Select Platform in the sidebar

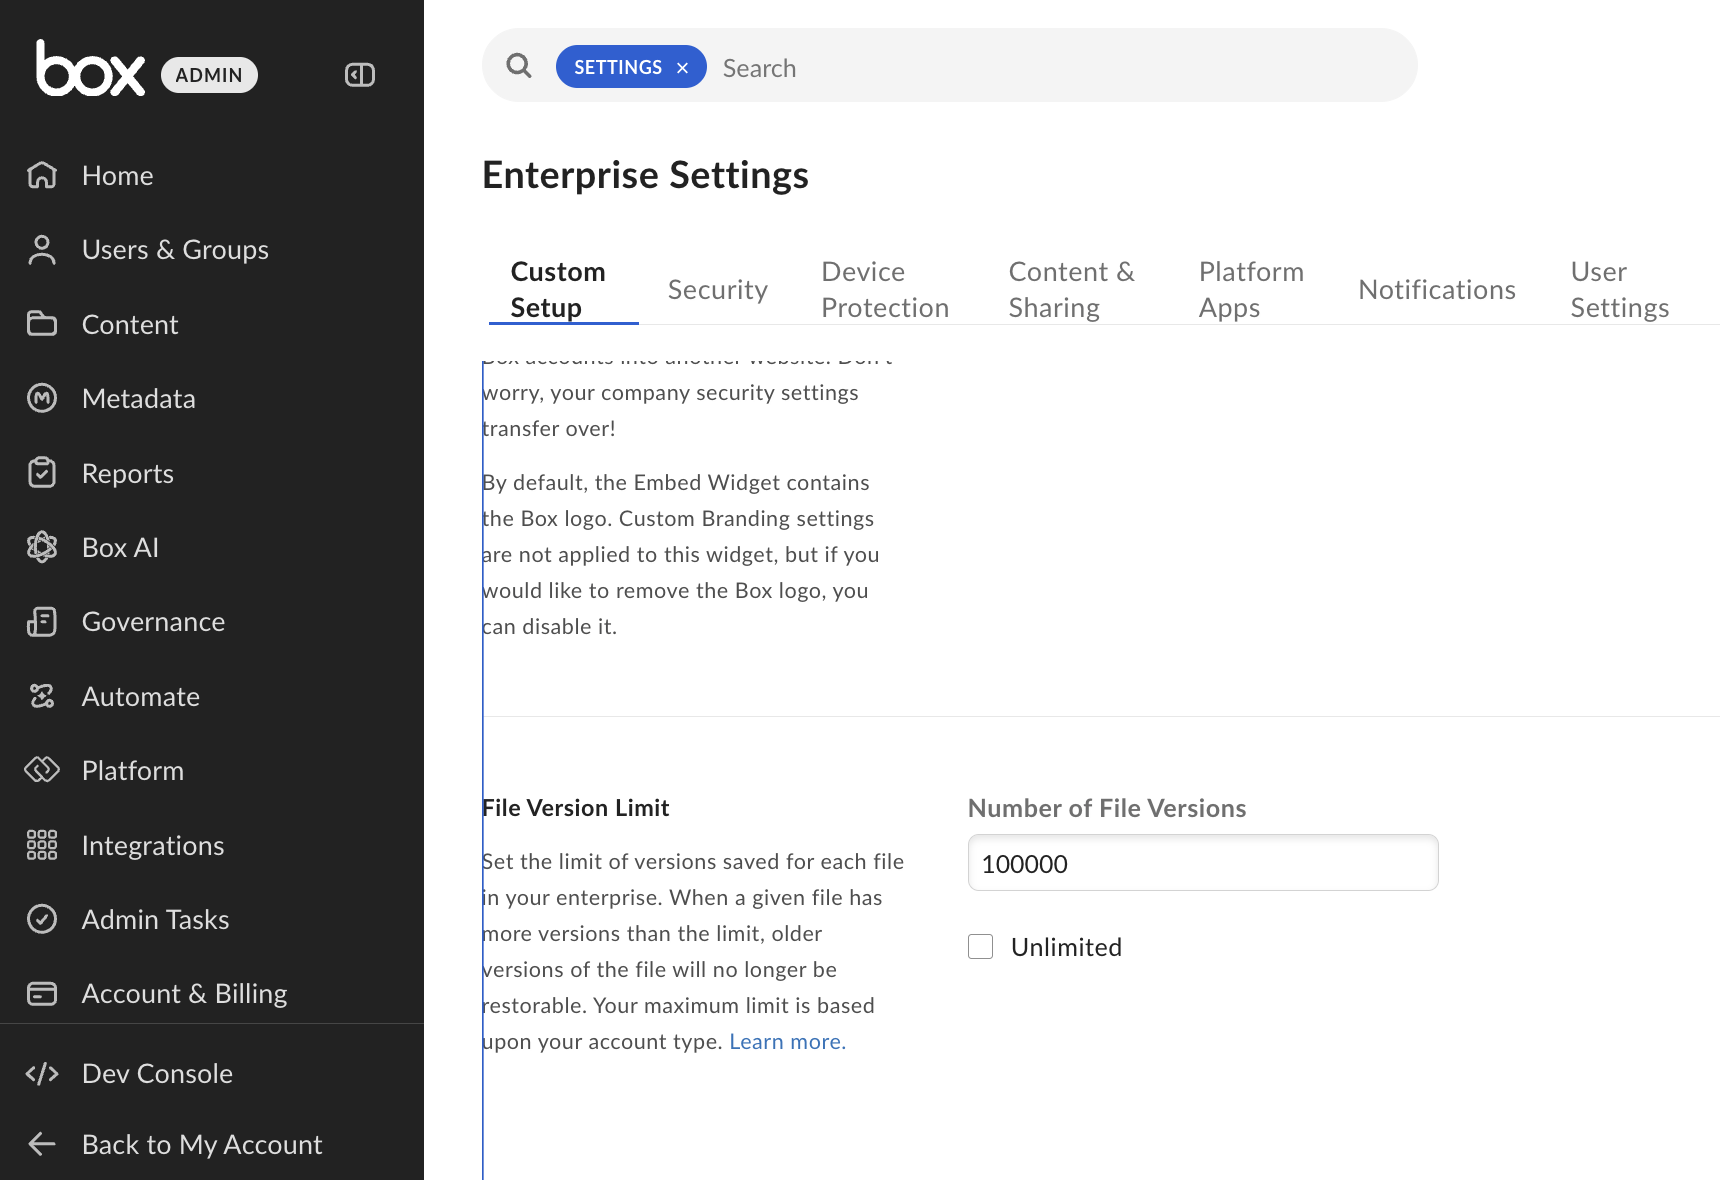tap(133, 771)
